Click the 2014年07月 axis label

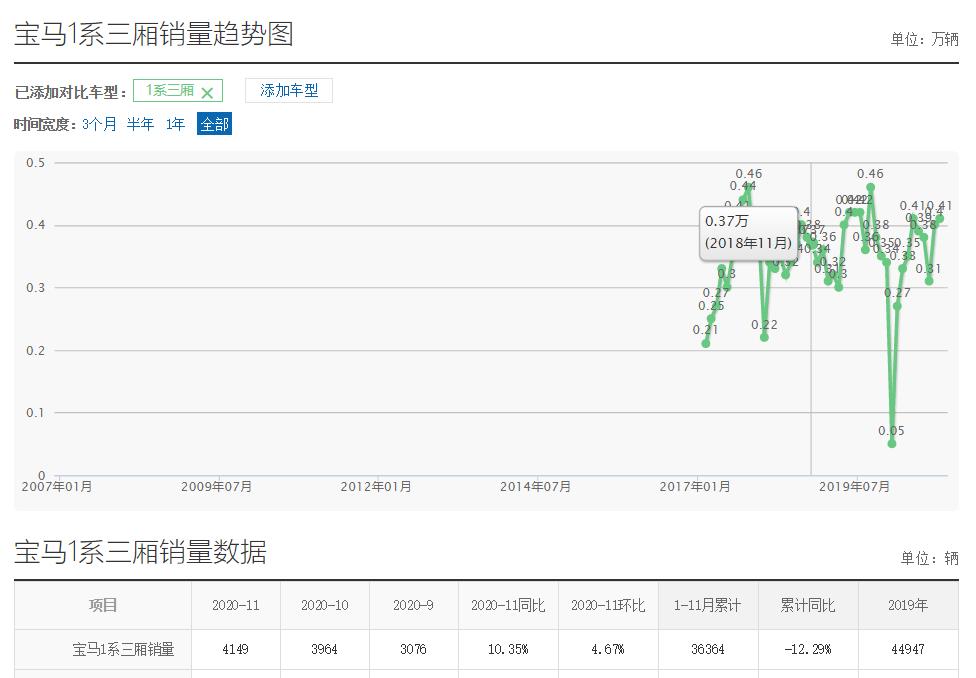click(x=535, y=486)
